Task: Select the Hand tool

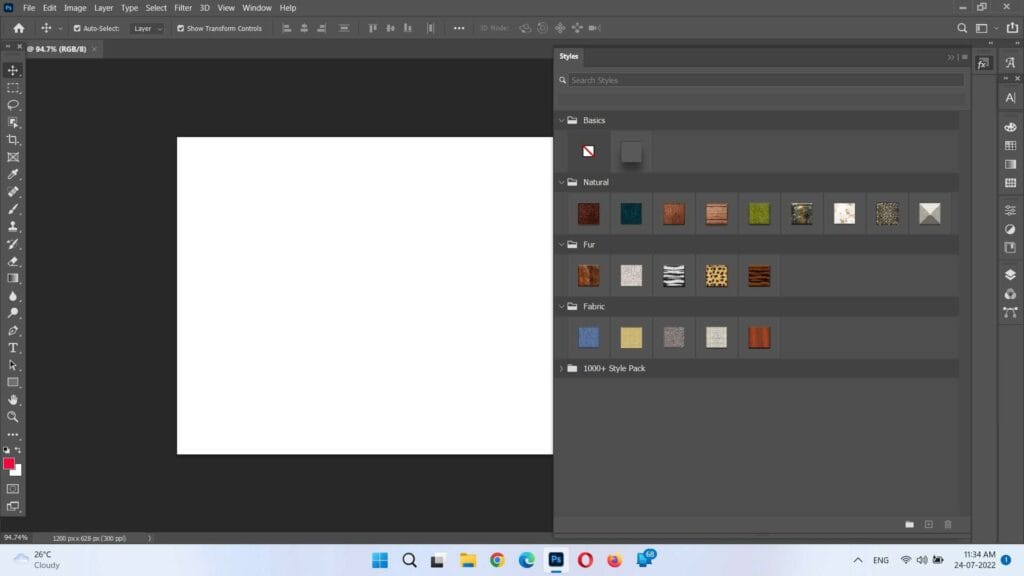Action: pyautogui.click(x=13, y=399)
